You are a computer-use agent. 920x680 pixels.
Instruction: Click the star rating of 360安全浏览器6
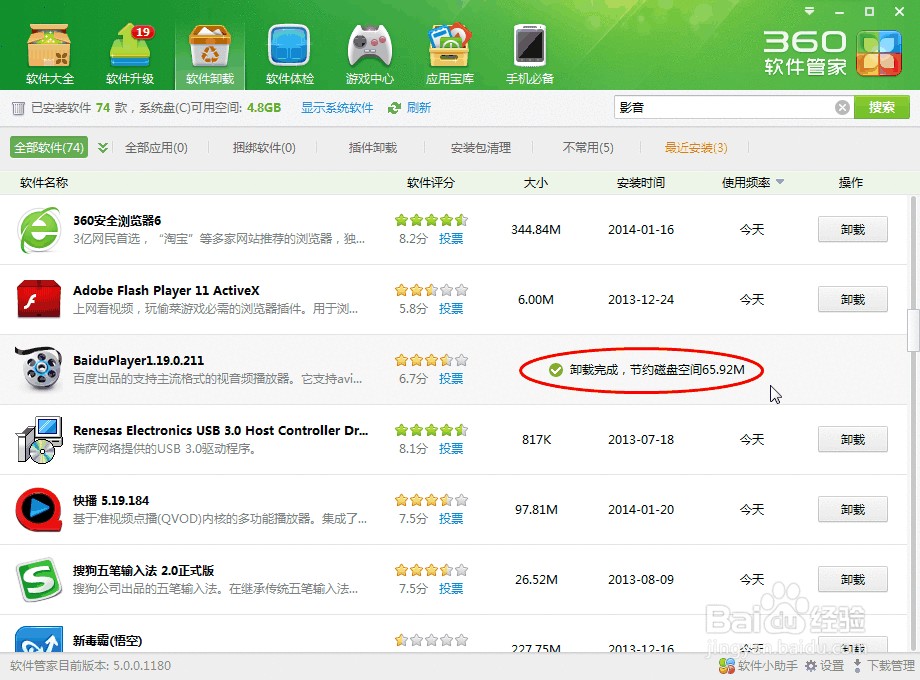tap(431, 220)
